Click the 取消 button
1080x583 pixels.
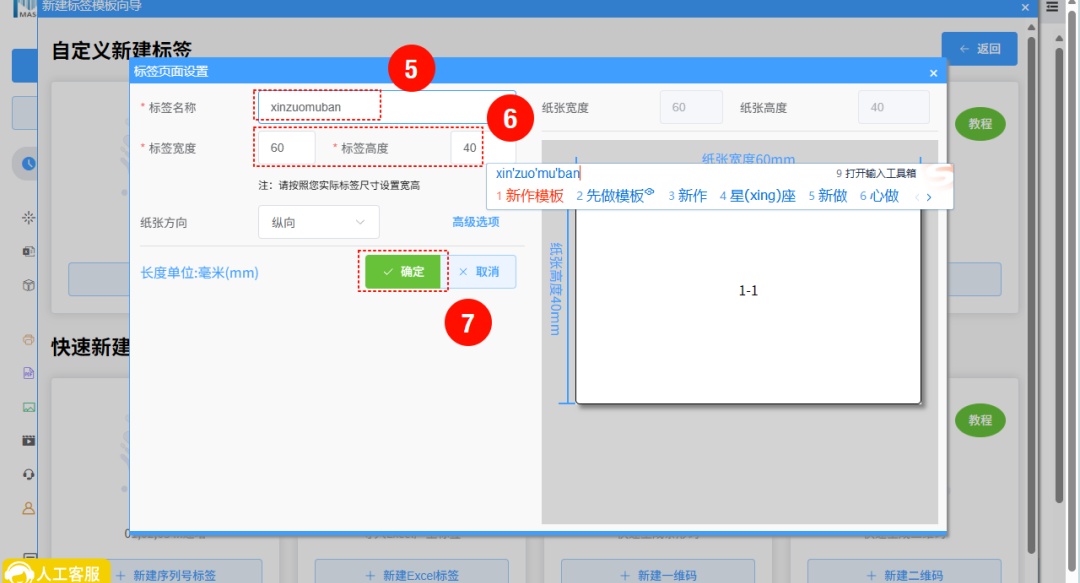coord(479,272)
